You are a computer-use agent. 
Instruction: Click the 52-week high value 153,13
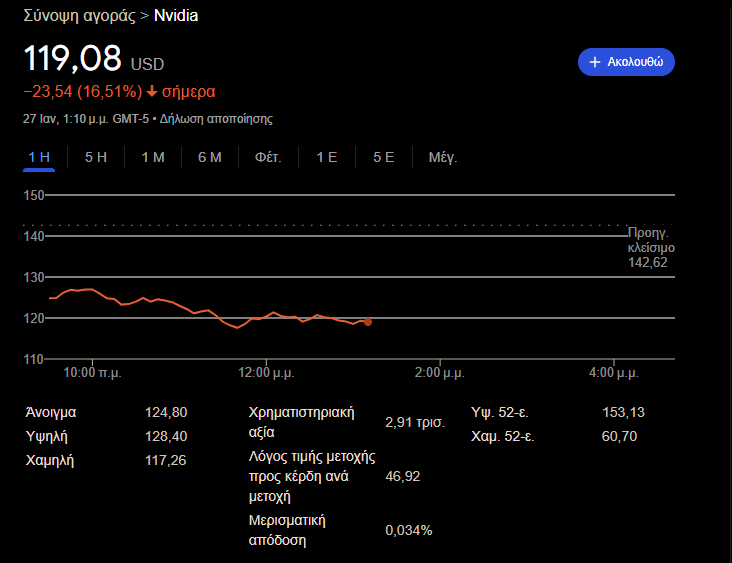tap(623, 412)
